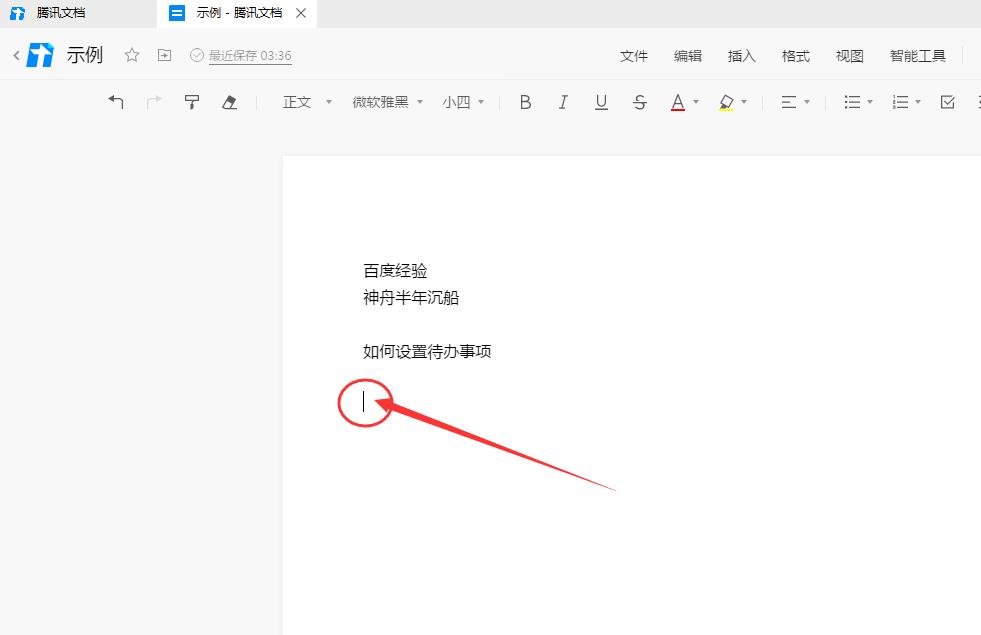Click the 最近保存 03:36 link

[248, 56]
